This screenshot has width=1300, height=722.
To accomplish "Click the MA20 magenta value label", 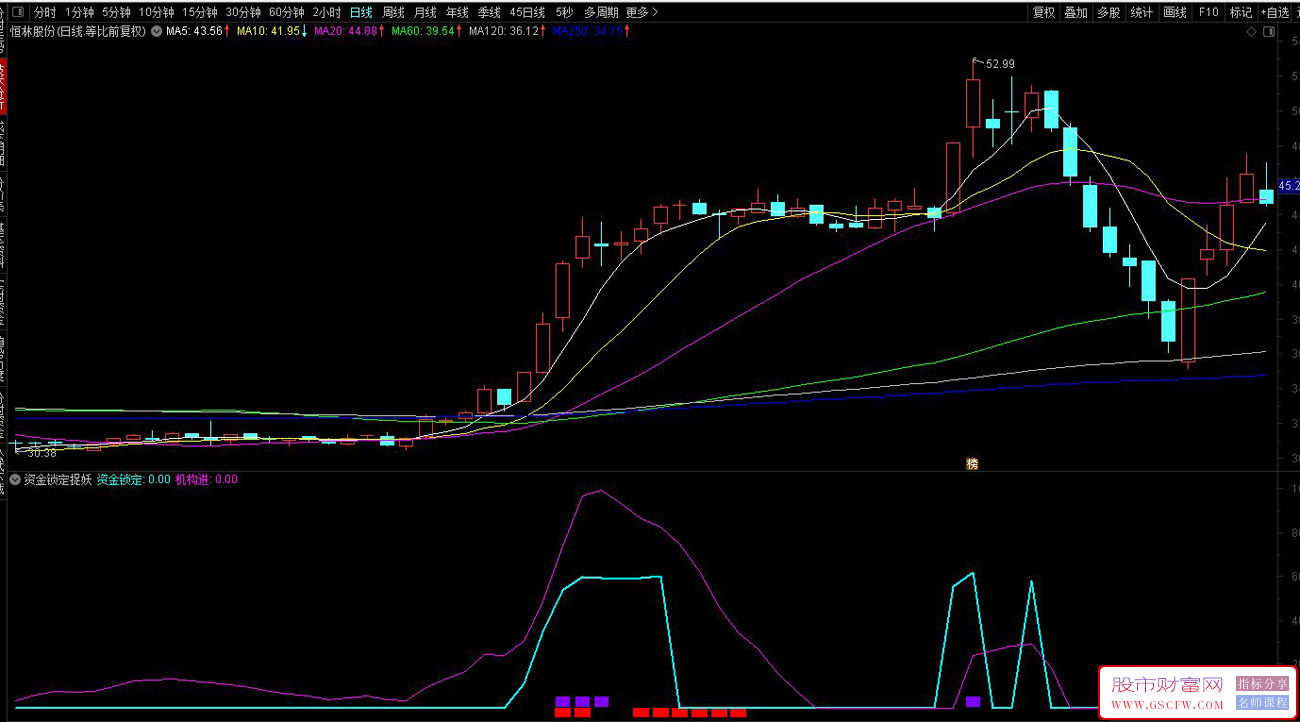I will [347, 32].
